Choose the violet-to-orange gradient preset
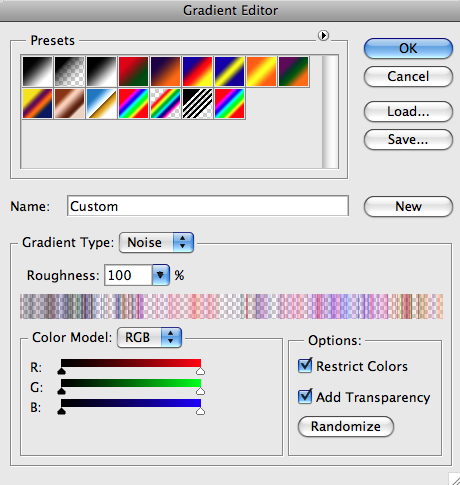The width and height of the screenshot is (460, 485). 165,72
